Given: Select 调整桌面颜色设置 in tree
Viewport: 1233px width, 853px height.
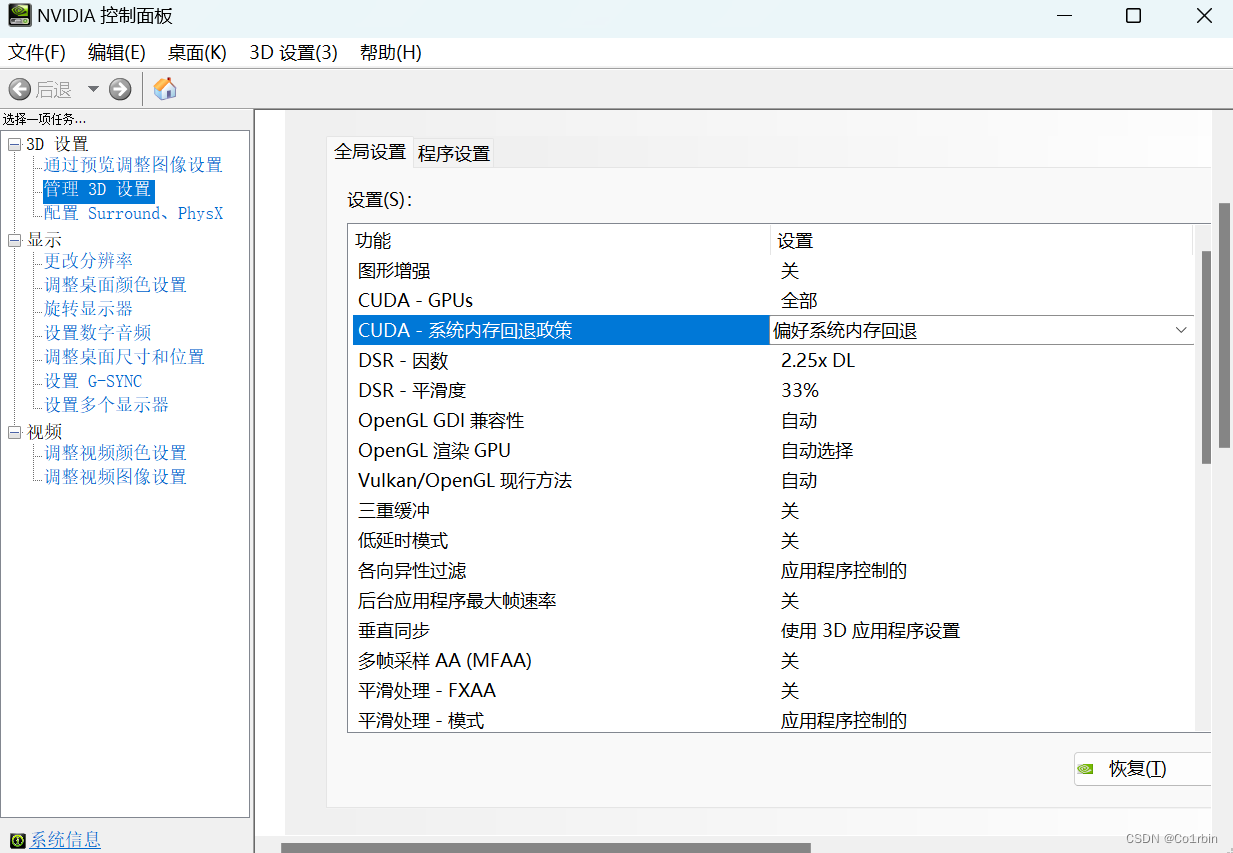Looking at the screenshot, I should pos(115,285).
